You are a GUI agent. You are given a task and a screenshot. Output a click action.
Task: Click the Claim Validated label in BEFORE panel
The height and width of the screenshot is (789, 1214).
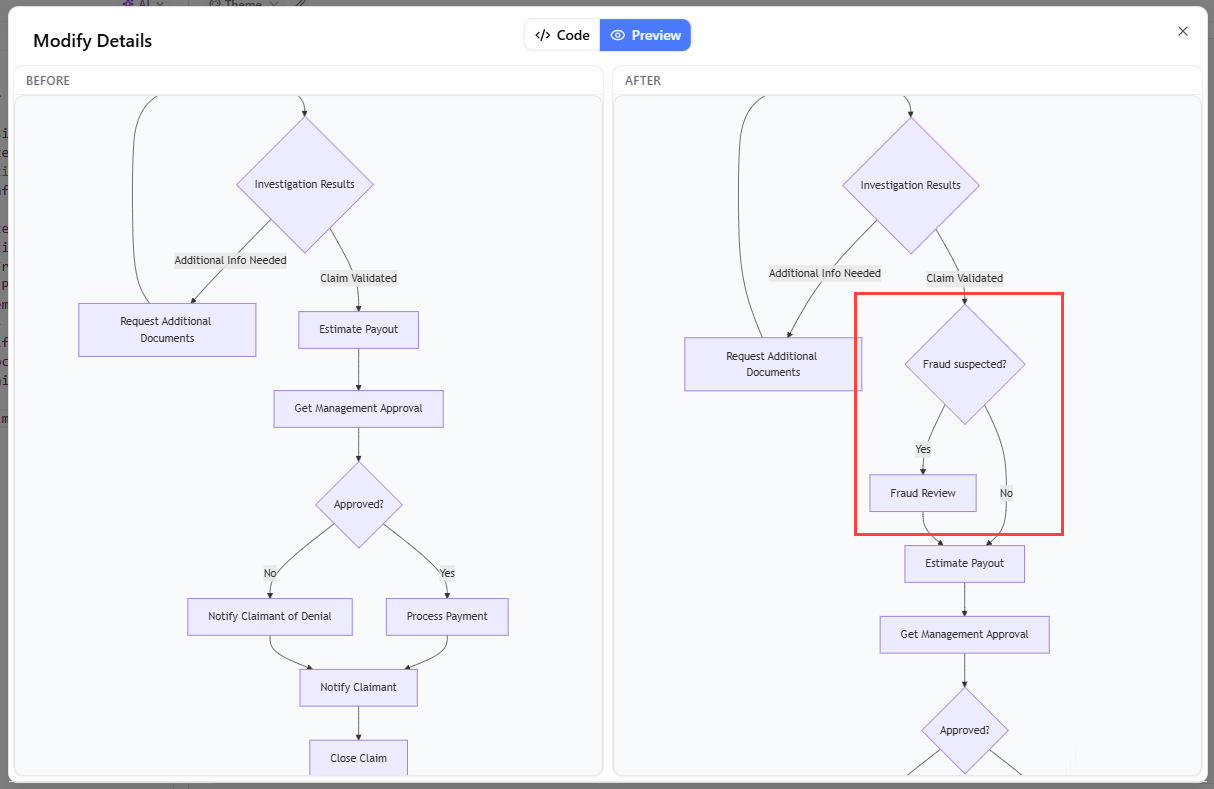tap(358, 278)
